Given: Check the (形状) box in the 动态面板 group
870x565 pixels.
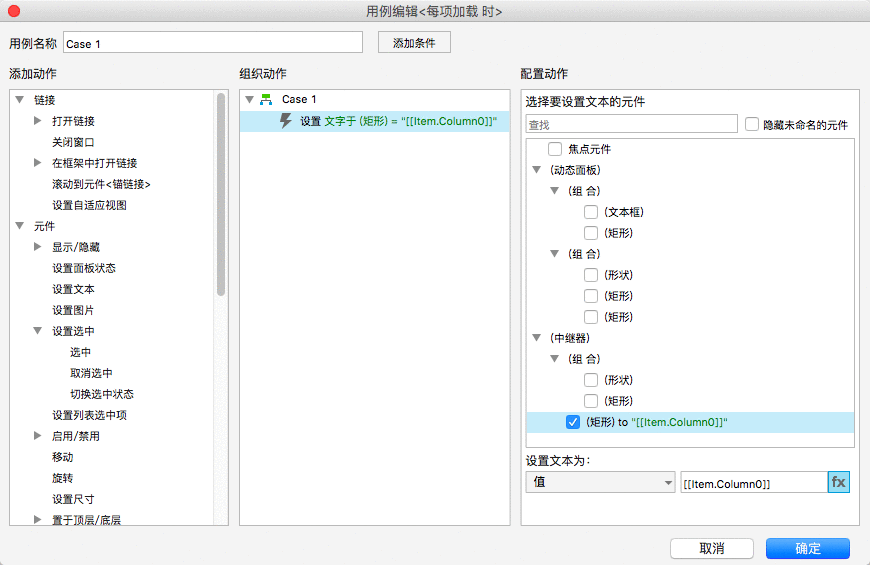Looking at the screenshot, I should pos(591,275).
